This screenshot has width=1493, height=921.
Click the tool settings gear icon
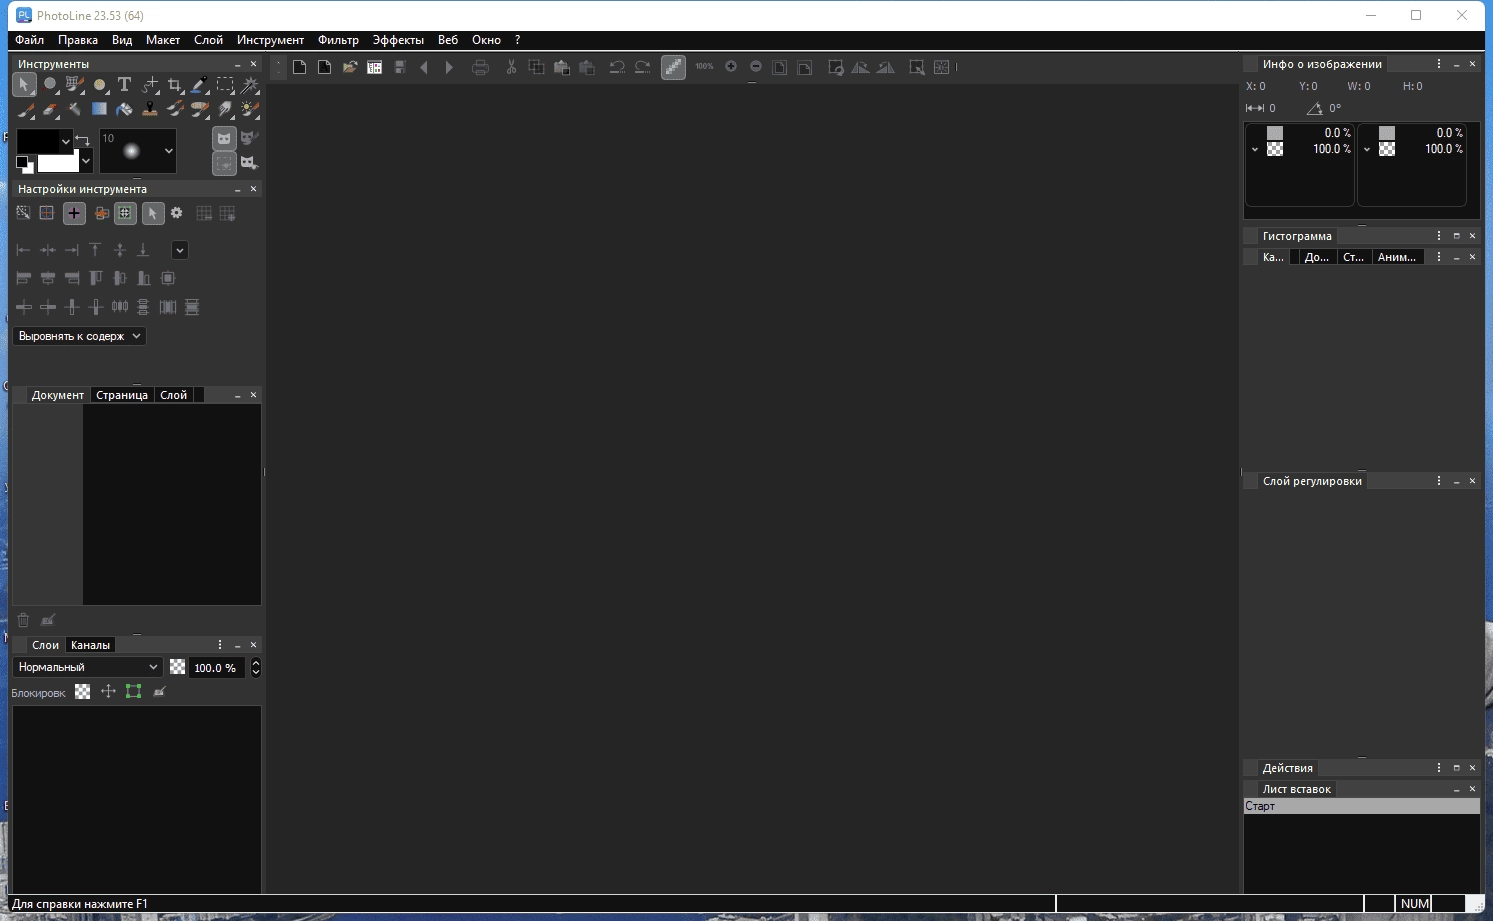[x=176, y=213]
